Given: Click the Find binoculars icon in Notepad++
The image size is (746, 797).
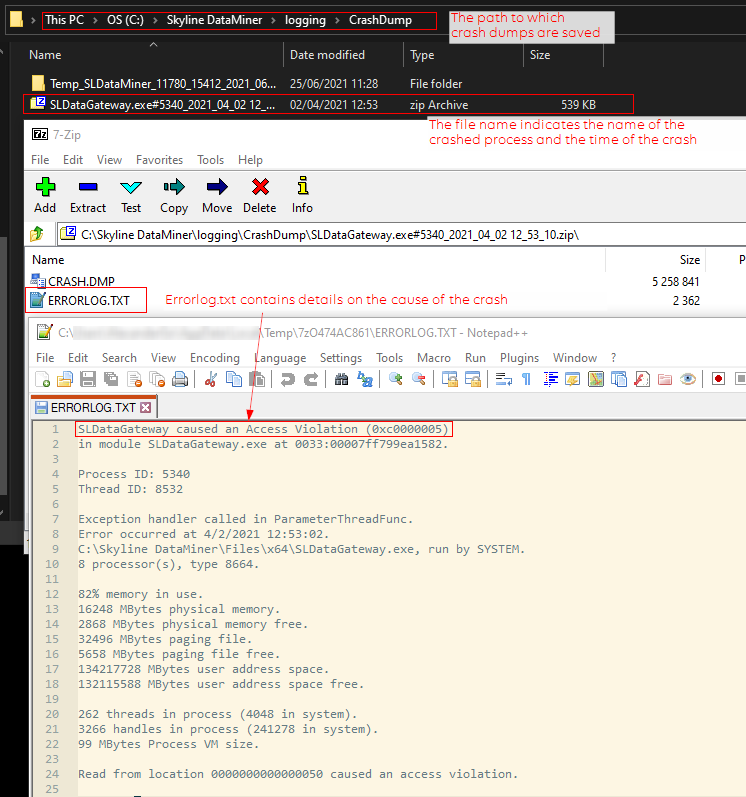Looking at the screenshot, I should pos(341,379).
